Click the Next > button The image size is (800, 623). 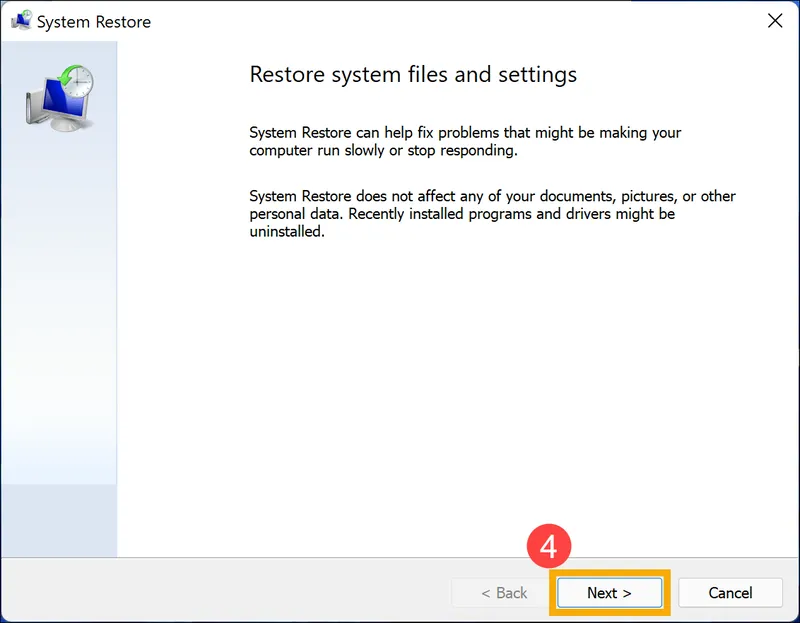[x=609, y=593]
